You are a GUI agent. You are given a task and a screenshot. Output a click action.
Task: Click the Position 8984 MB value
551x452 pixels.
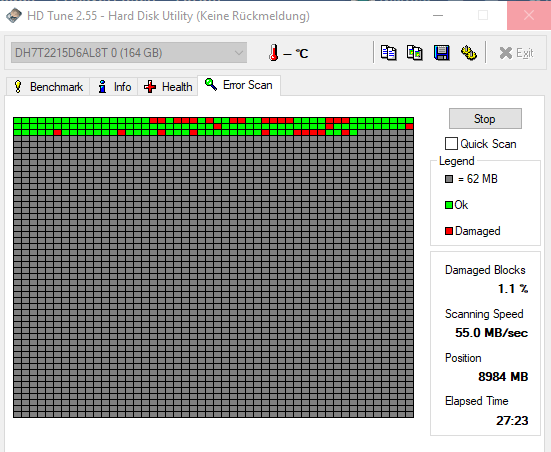[x=503, y=376]
